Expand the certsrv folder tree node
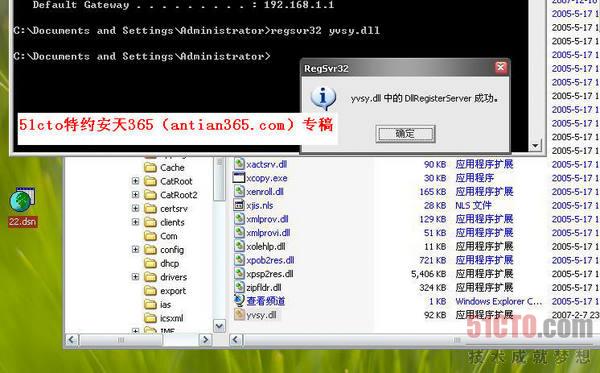The height and width of the screenshot is (373, 600). coord(135,208)
